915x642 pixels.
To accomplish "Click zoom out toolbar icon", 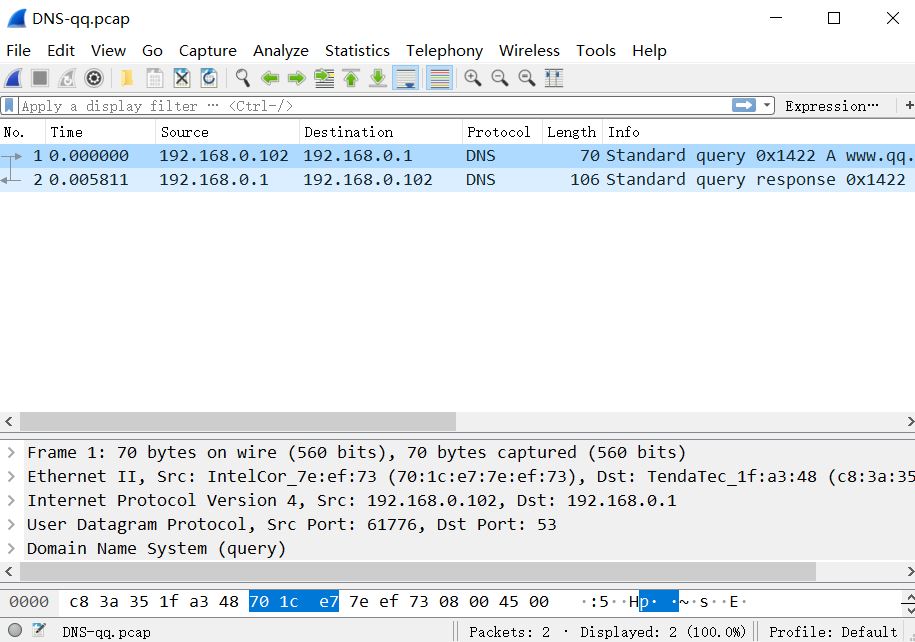I will (500, 78).
